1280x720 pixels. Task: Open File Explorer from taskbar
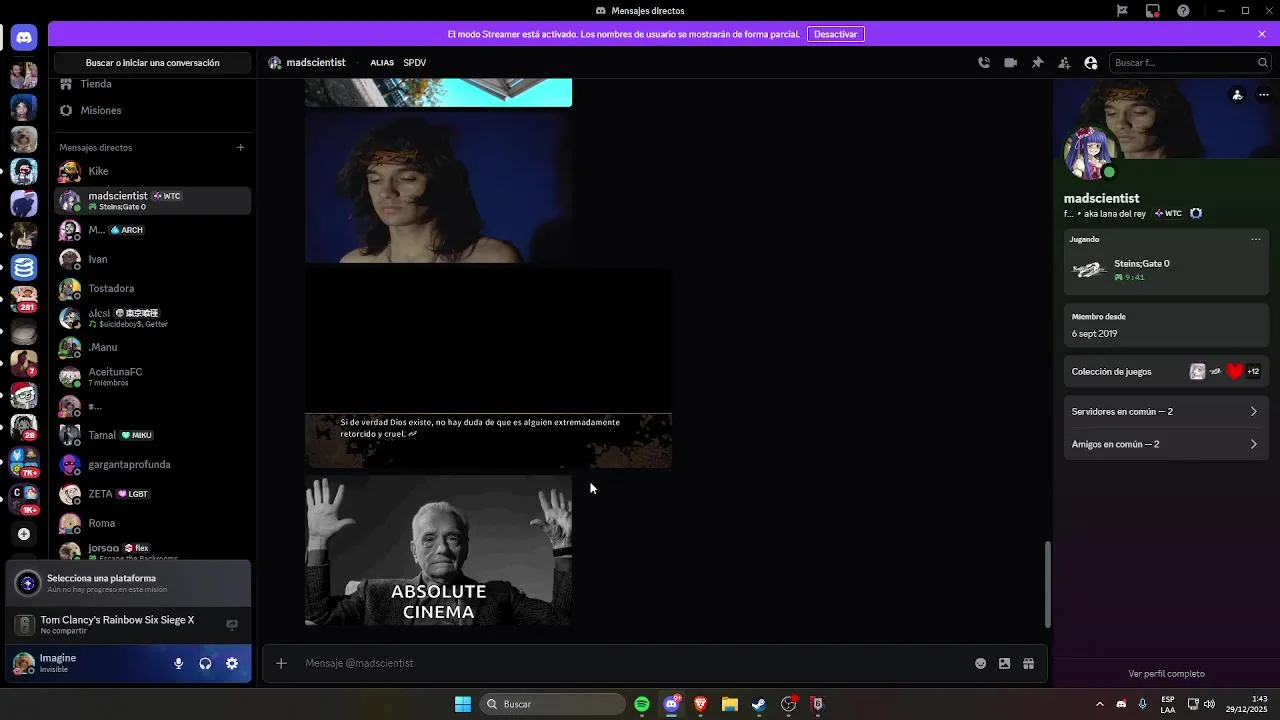(730, 704)
